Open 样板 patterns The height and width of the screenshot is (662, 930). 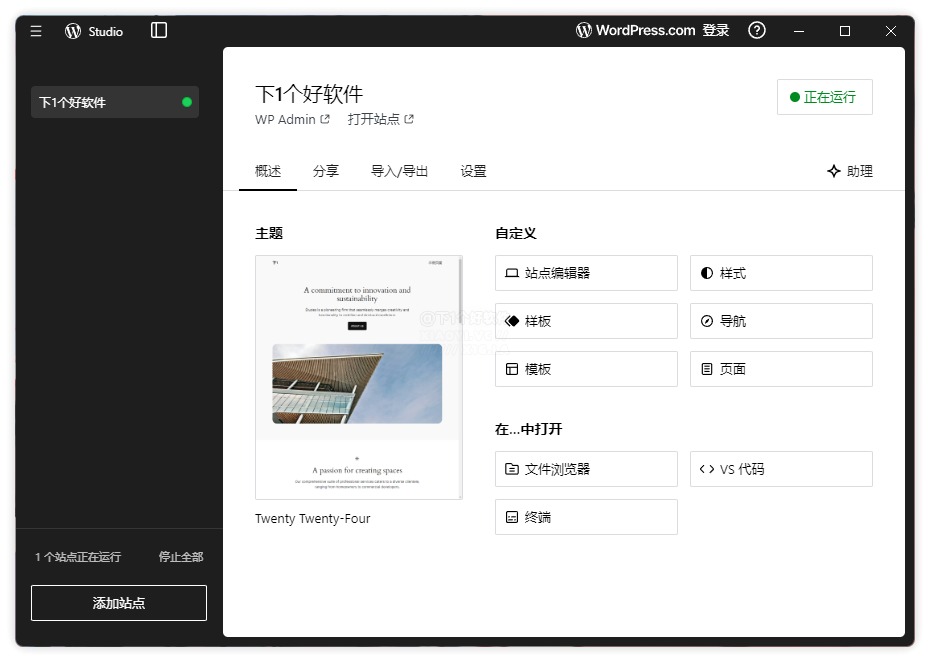(x=586, y=321)
